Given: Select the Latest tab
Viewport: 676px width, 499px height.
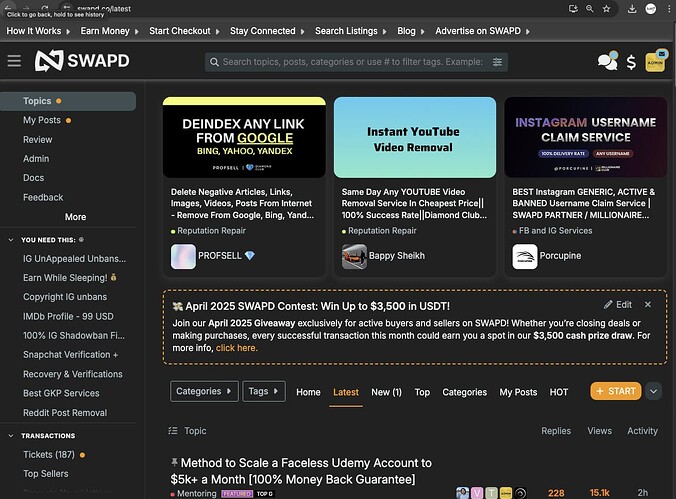Looking at the screenshot, I should point(346,392).
